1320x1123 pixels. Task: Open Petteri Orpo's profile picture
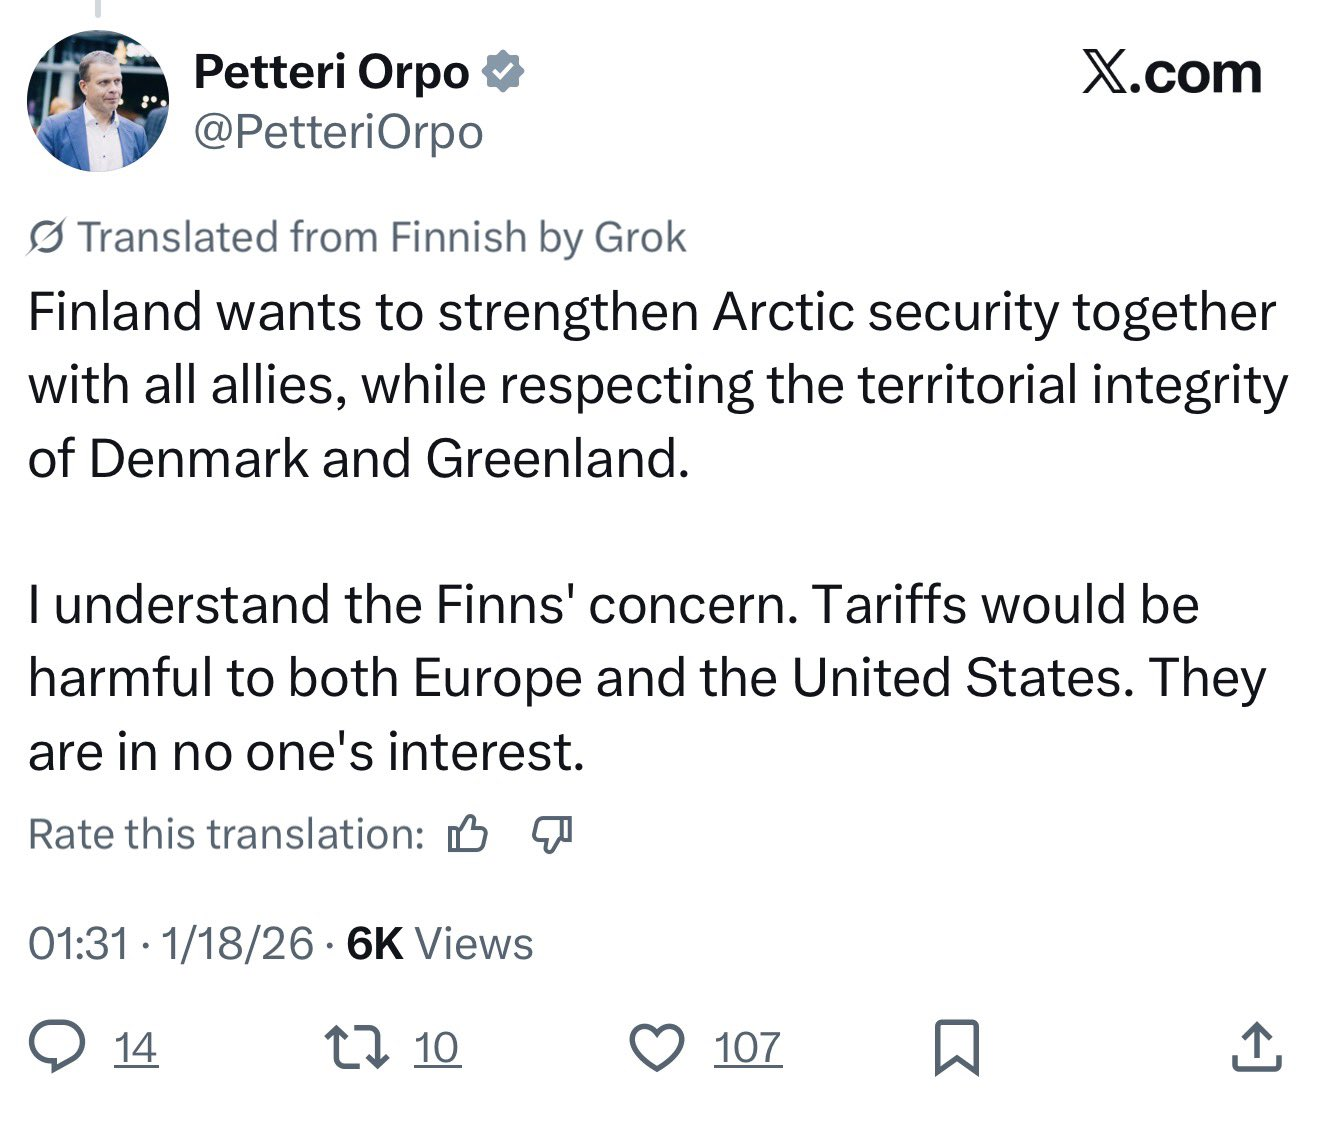97,101
